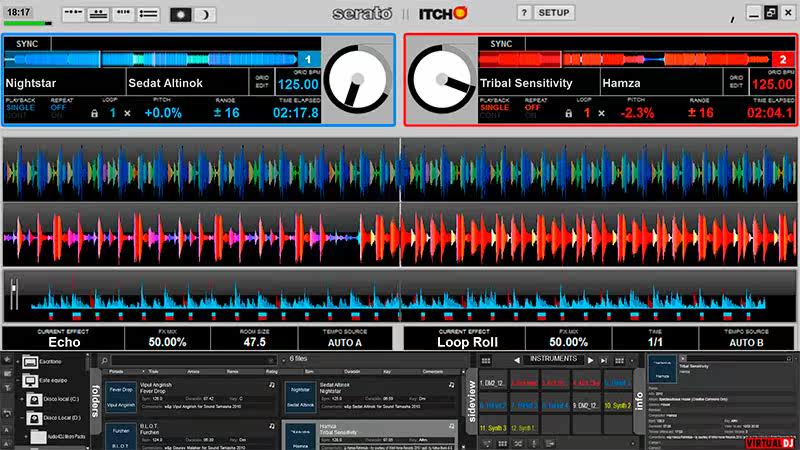The width and height of the screenshot is (800, 450).
Task: Toggle SYNC on deck 2
Action: pos(501,44)
